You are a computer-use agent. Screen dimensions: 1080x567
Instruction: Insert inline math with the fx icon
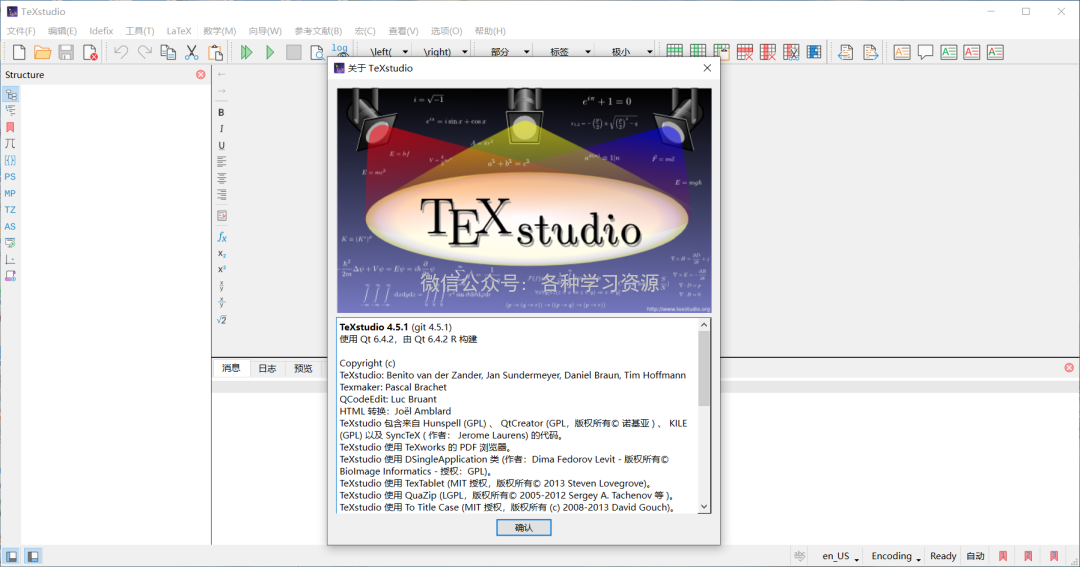[222, 237]
